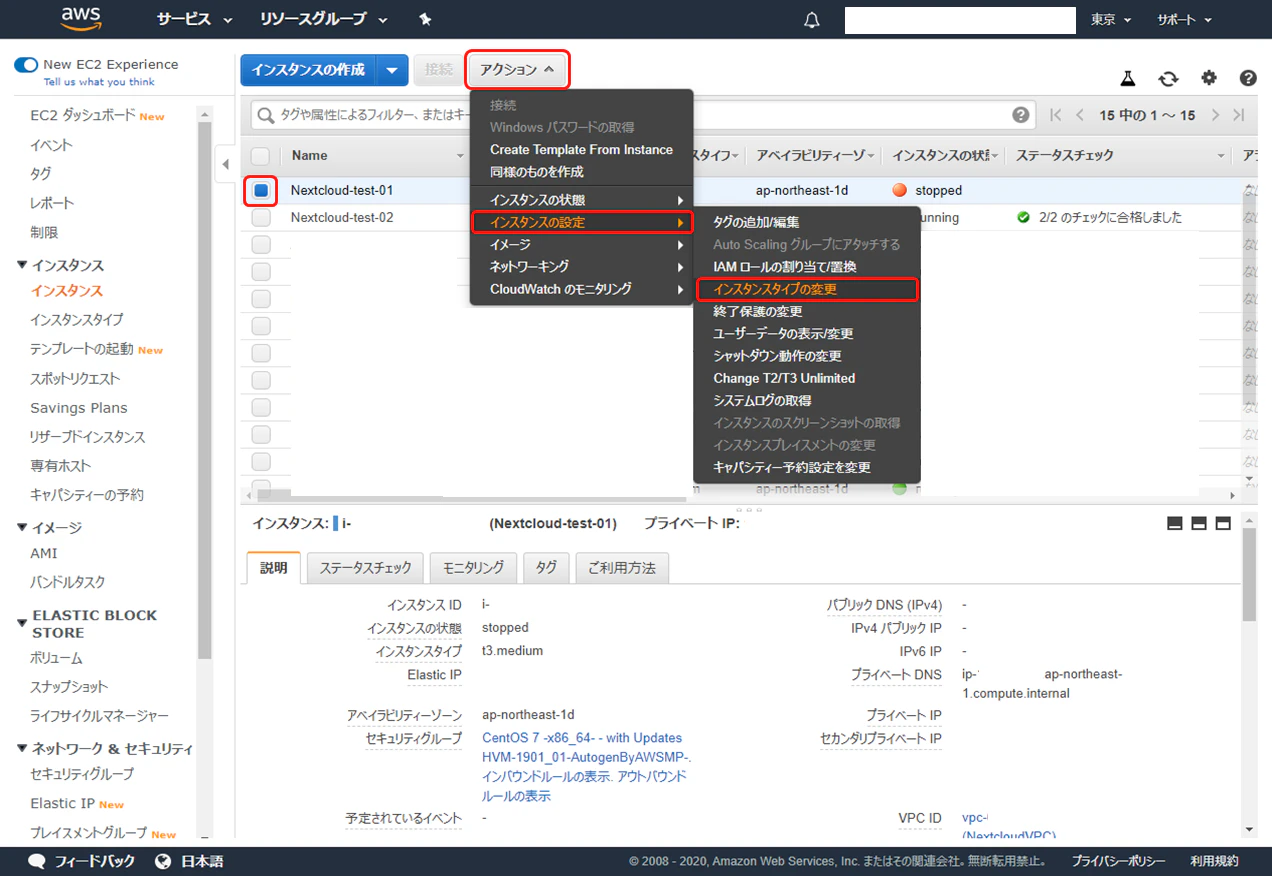Screen dimensions: 1272x876
Task: Switch to the ご利用方法 tab
Action: [x=622, y=567]
